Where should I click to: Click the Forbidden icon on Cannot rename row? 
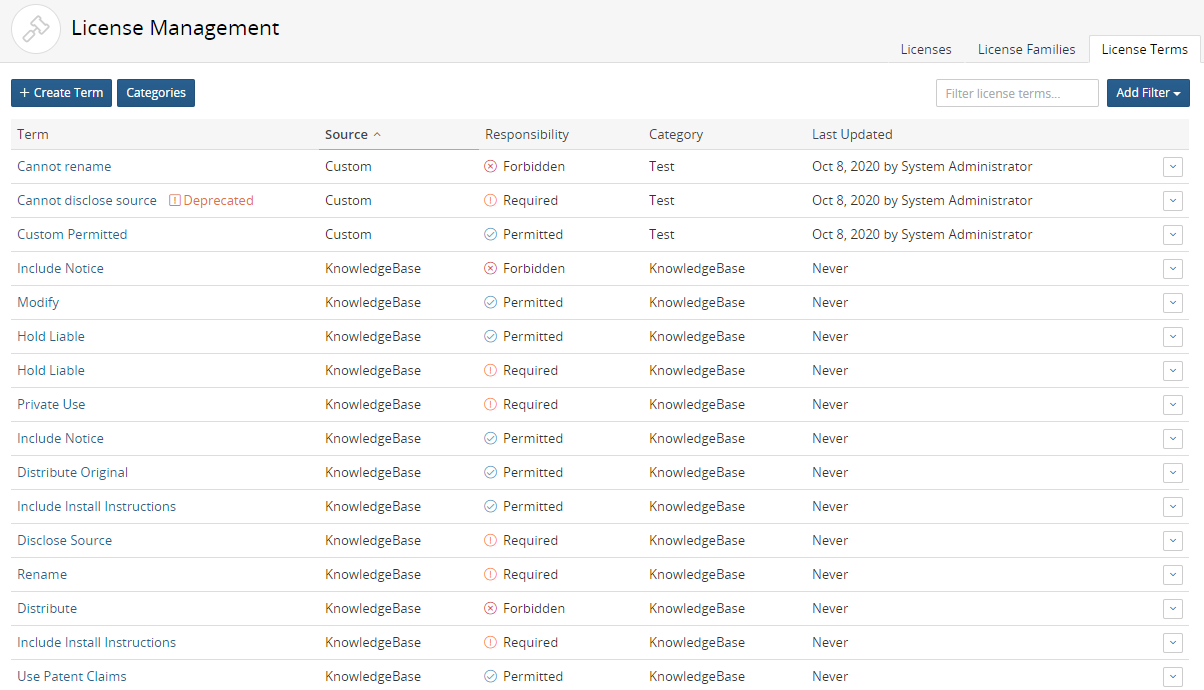(490, 166)
